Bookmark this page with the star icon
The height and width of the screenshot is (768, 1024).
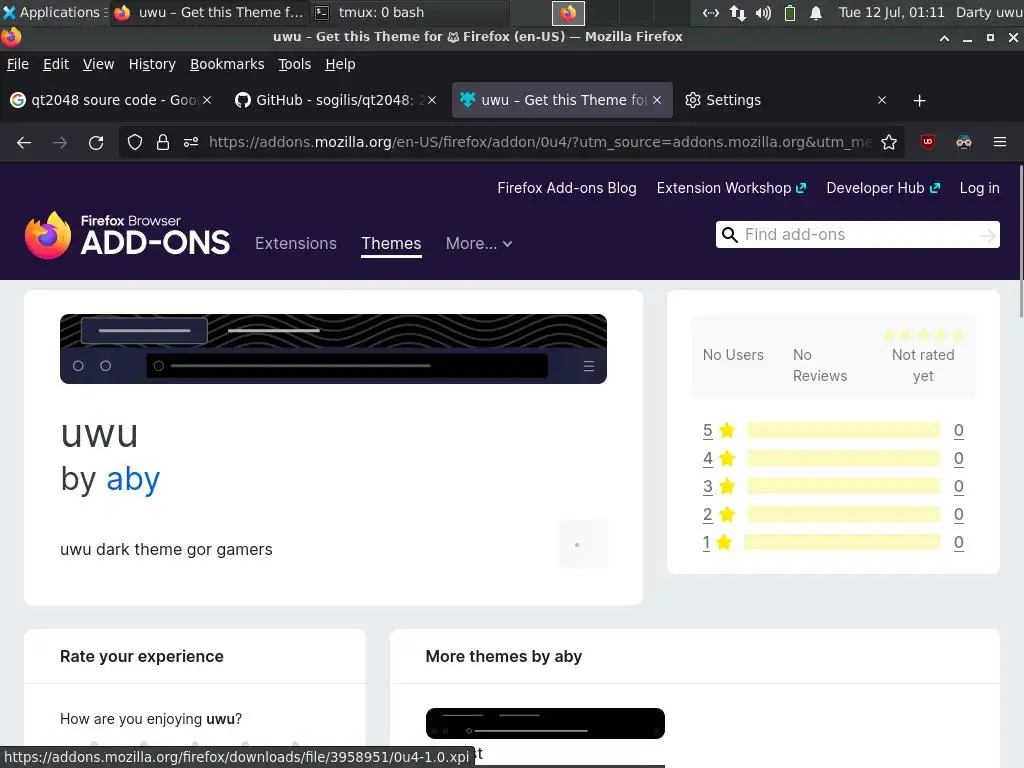[889, 142]
